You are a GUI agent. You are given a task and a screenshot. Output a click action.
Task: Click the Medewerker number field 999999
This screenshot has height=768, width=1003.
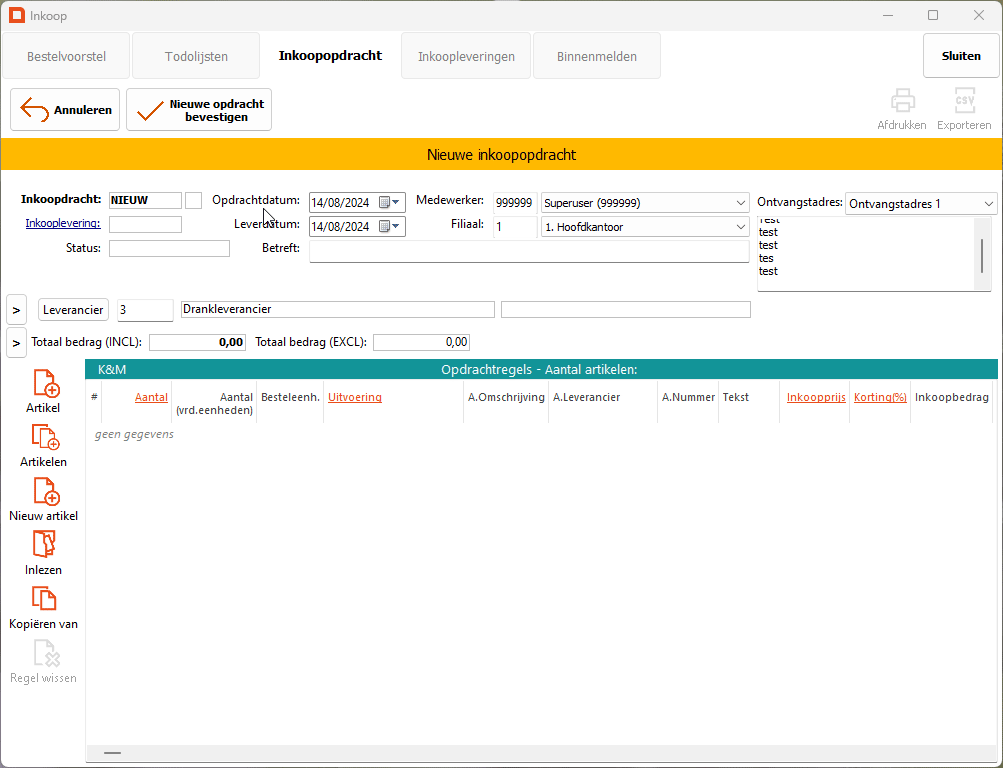pos(515,203)
